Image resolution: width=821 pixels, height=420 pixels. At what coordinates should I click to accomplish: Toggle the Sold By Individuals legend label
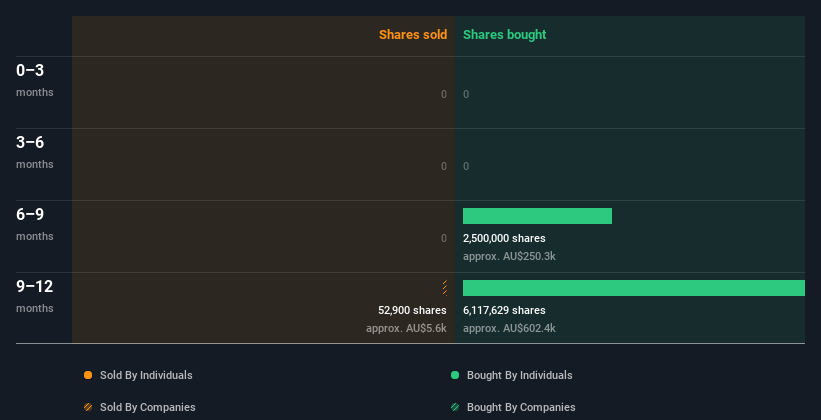coord(146,375)
